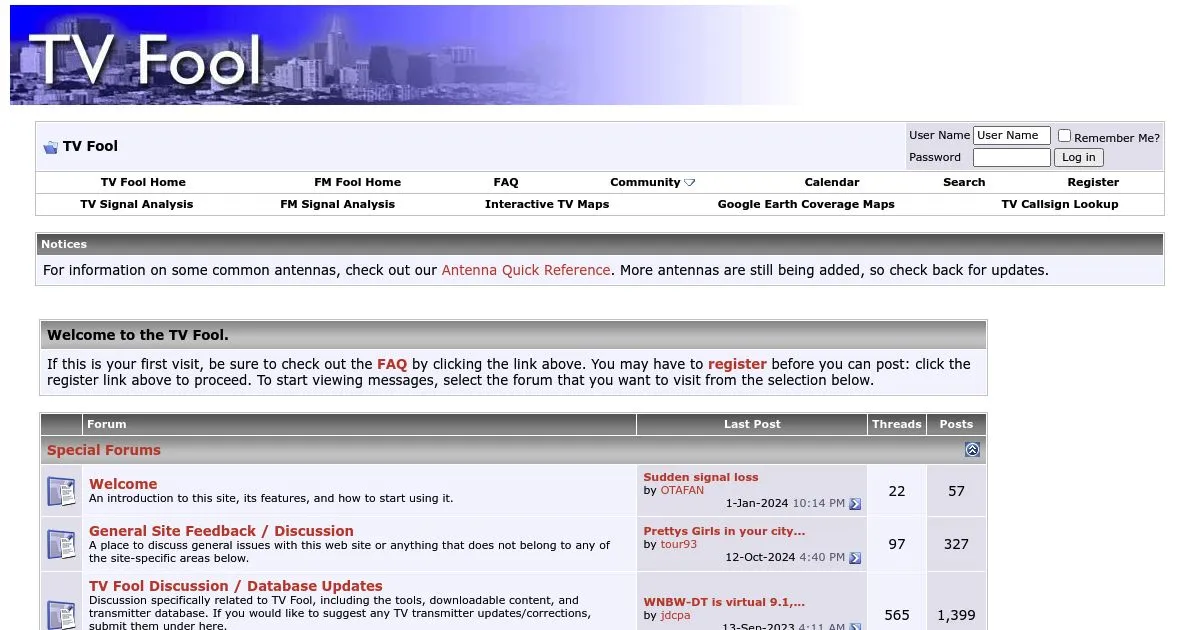The image size is (1200, 630).
Task: Open TV Signal Analysis page
Action: click(137, 204)
